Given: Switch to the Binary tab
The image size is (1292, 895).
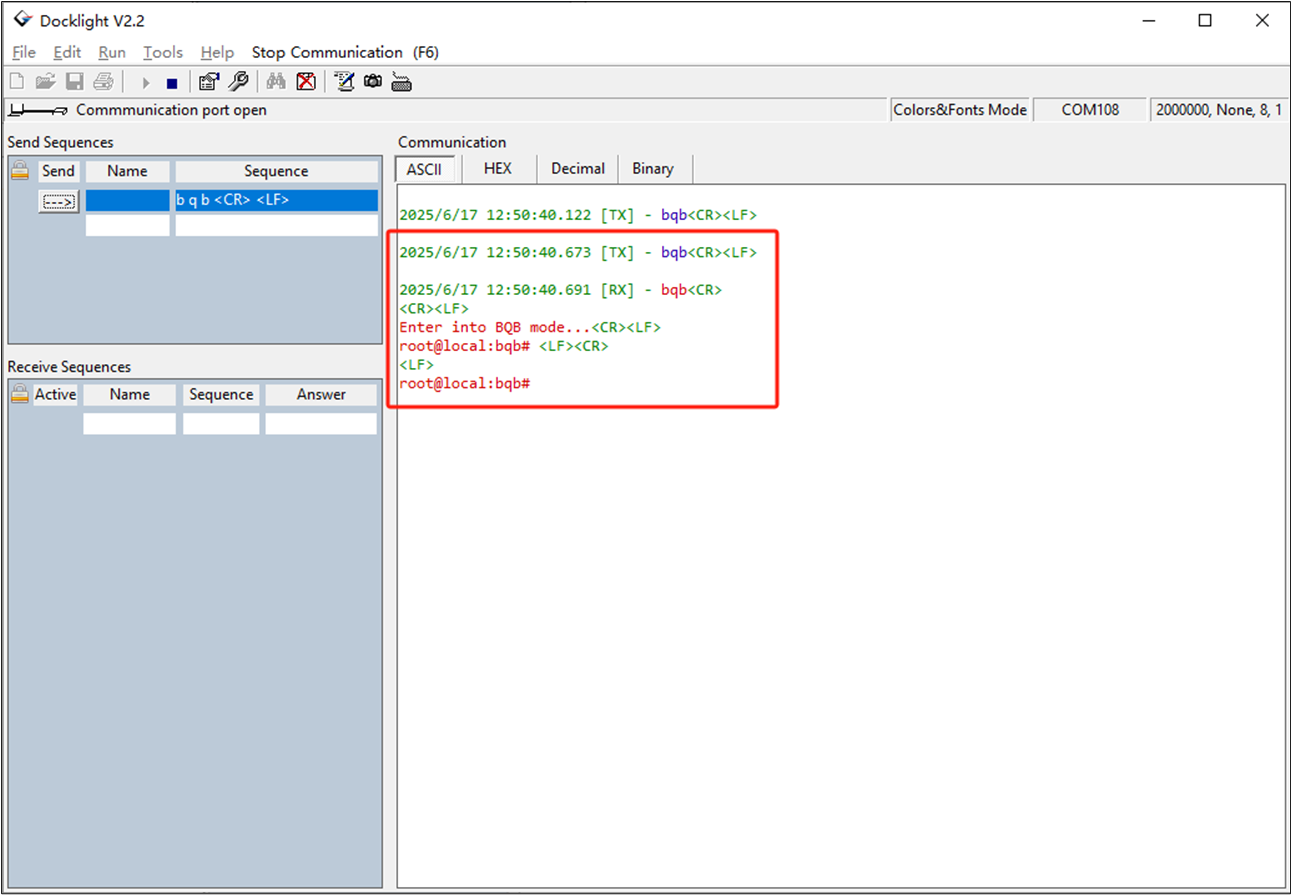Looking at the screenshot, I should coord(653,169).
